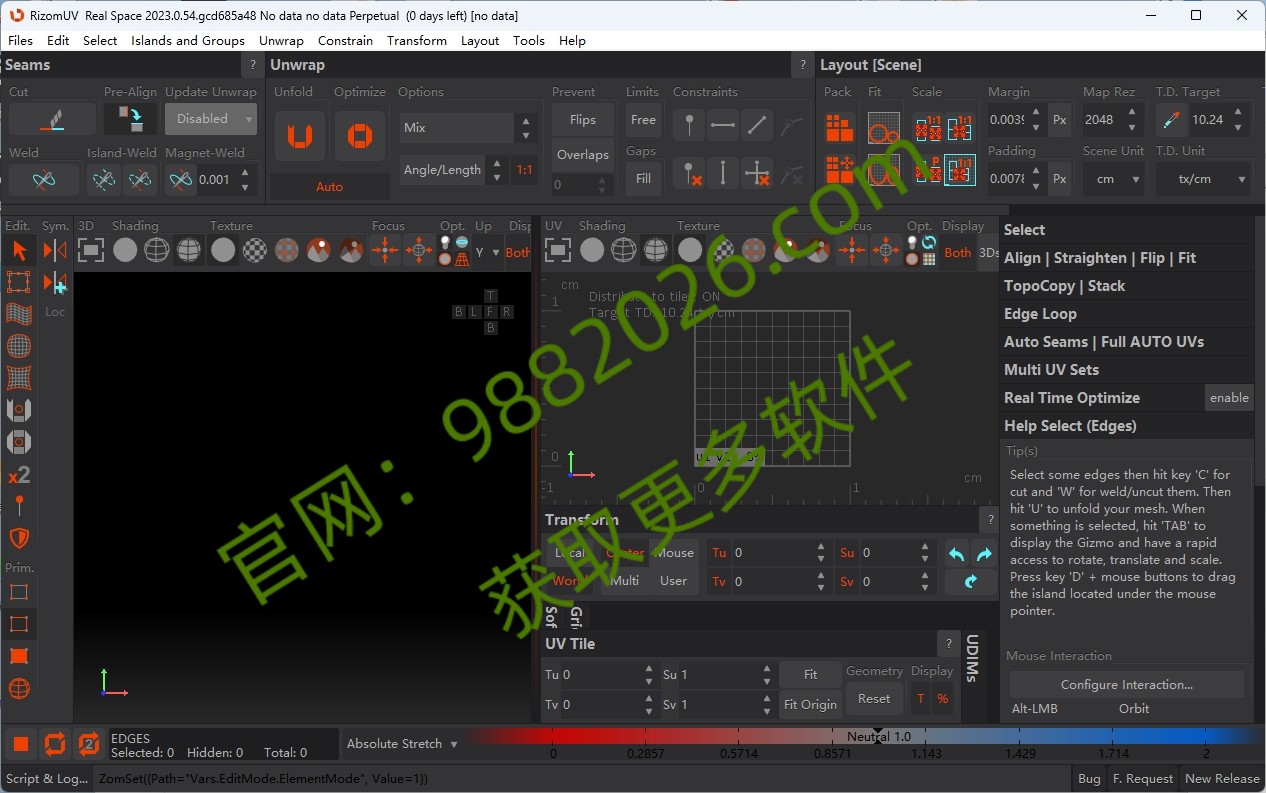Open the Absolute Stretch dropdown
Screen dimensions: 1266x793
coord(402,744)
